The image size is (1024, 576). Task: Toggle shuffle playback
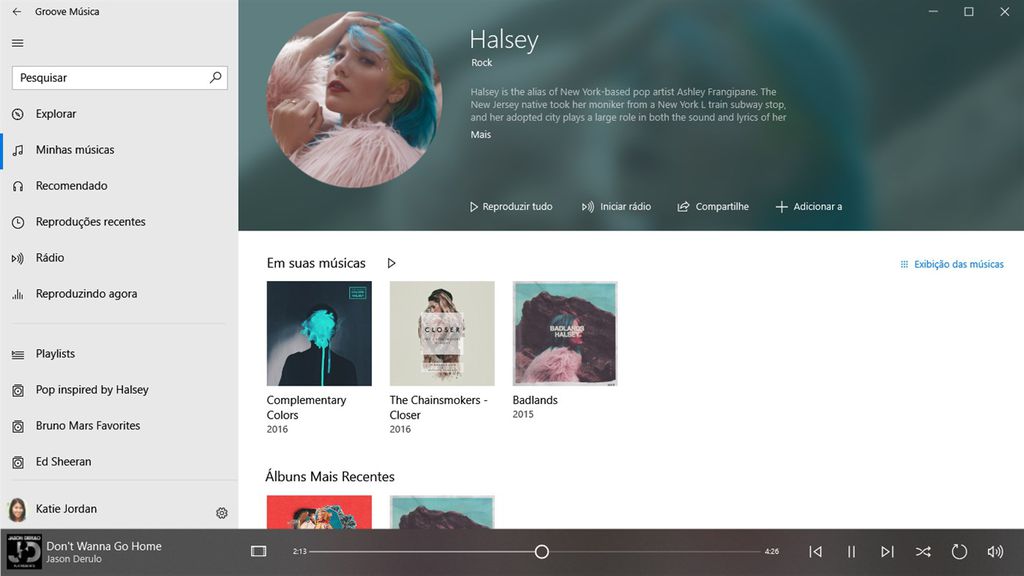tap(923, 552)
